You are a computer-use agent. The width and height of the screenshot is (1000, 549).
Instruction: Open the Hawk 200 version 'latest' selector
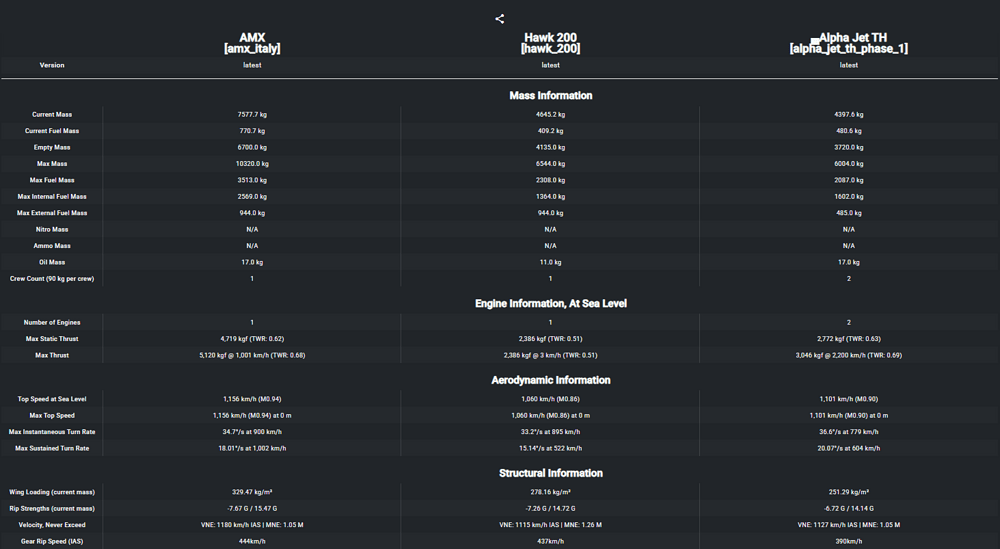tap(550, 65)
